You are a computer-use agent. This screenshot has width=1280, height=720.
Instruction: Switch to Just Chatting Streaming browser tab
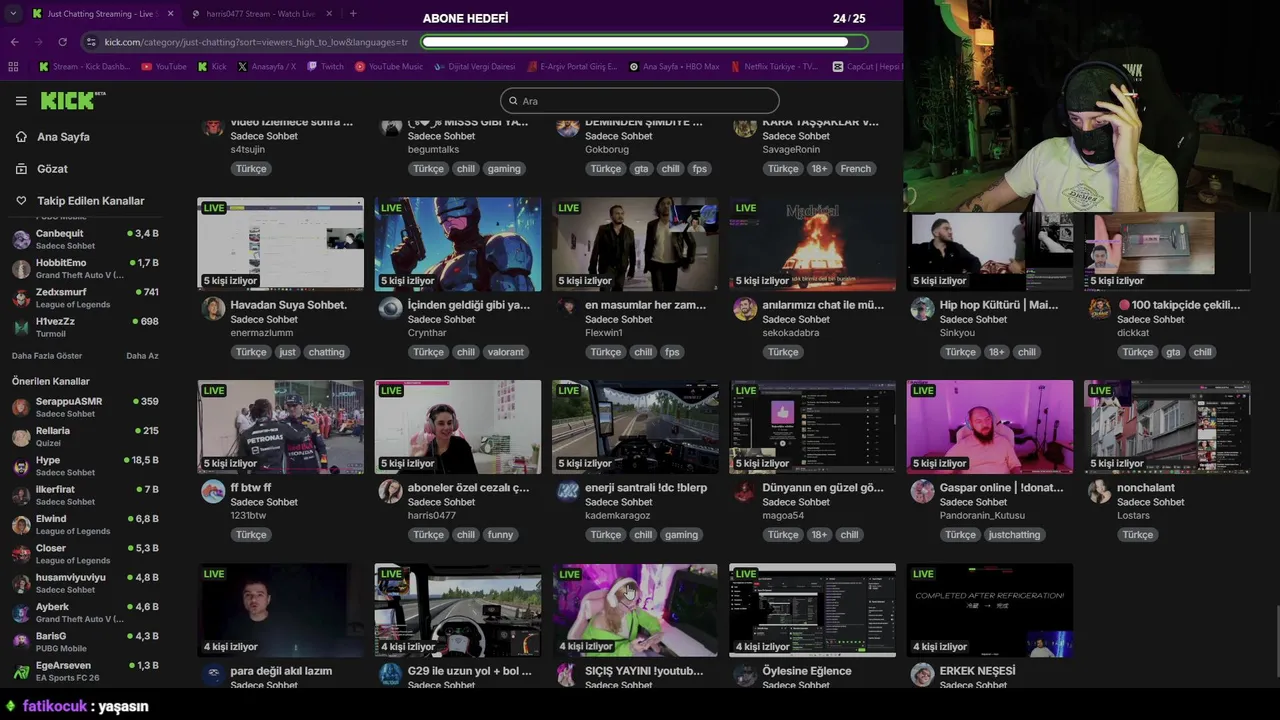click(x=103, y=14)
